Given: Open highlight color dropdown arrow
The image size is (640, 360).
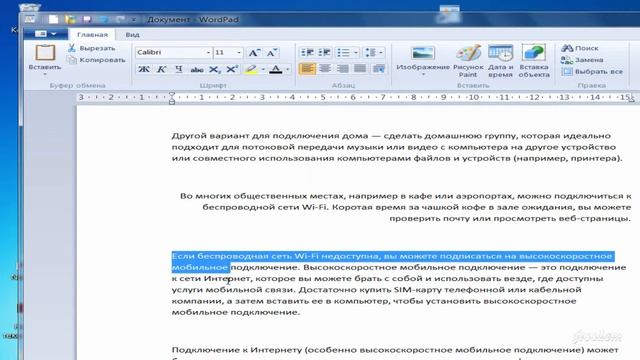Looking at the screenshot, I should (263, 69).
